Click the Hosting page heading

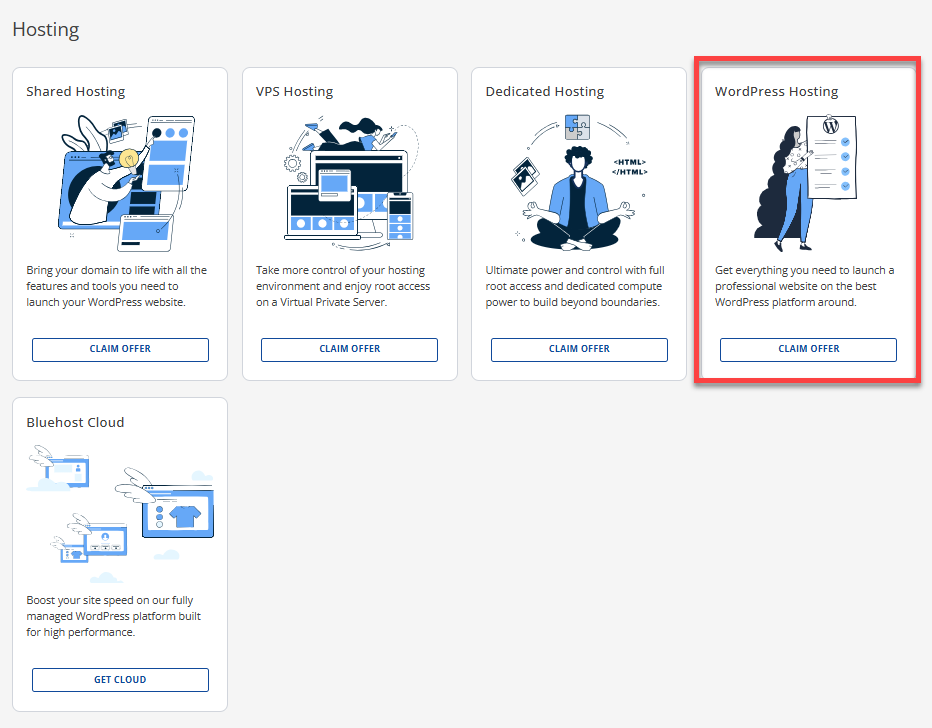pos(45,29)
